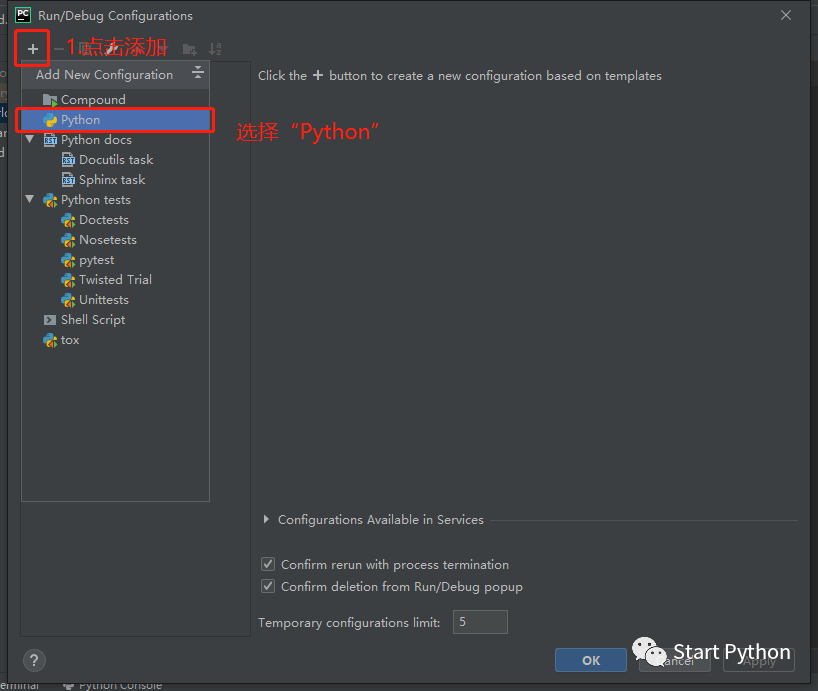Choose Twisted Trial configuration type

tap(115, 280)
